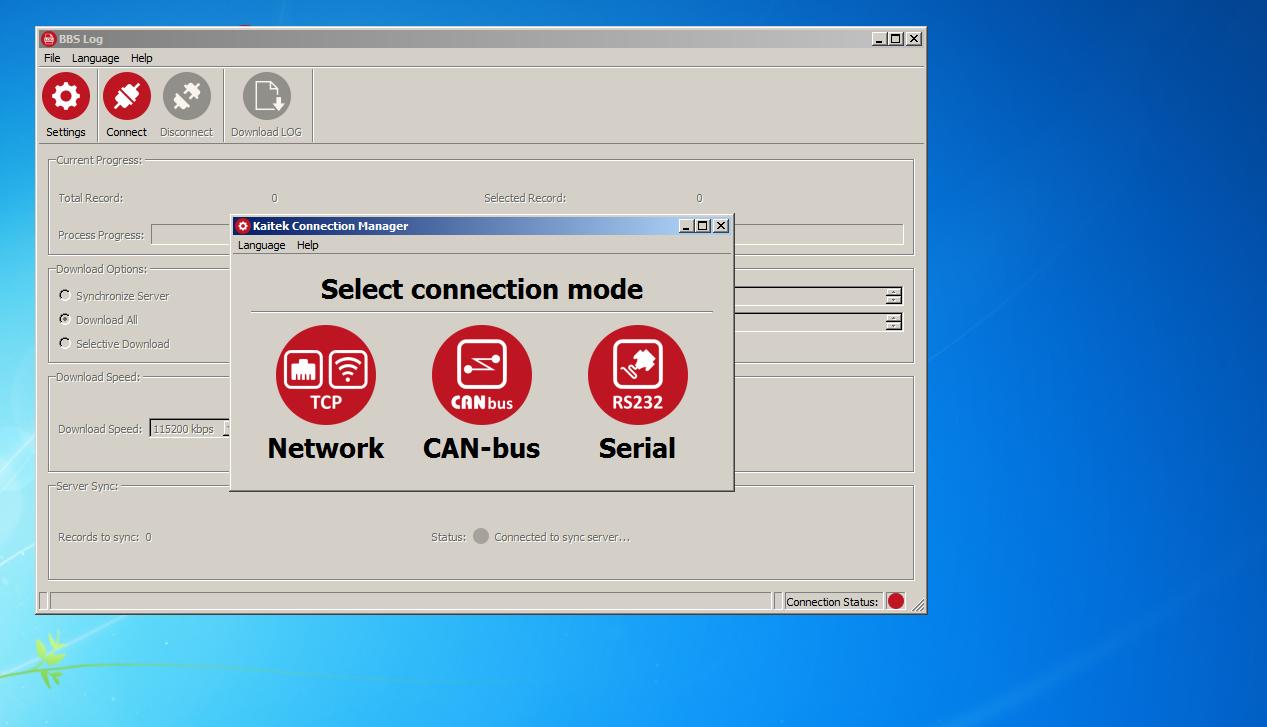
Task: Click the Connect plug icon
Action: [126, 95]
